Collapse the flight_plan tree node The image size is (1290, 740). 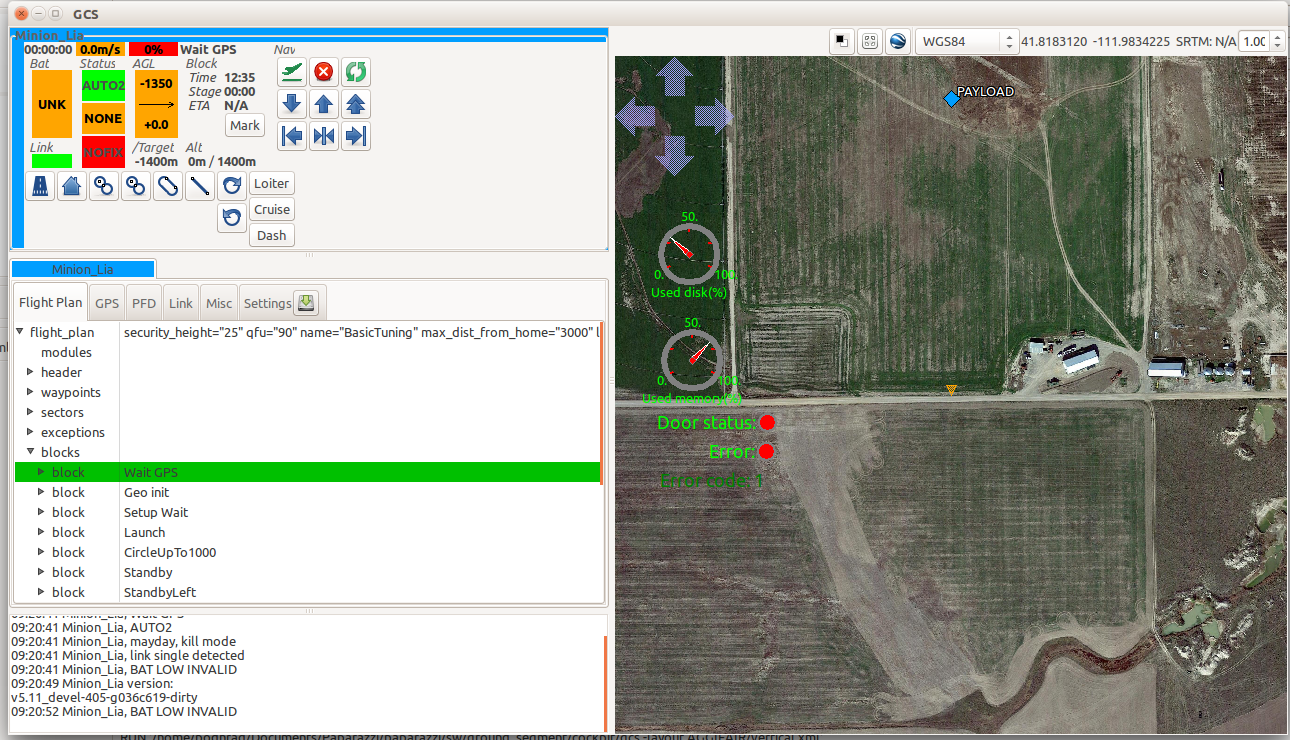point(20,332)
